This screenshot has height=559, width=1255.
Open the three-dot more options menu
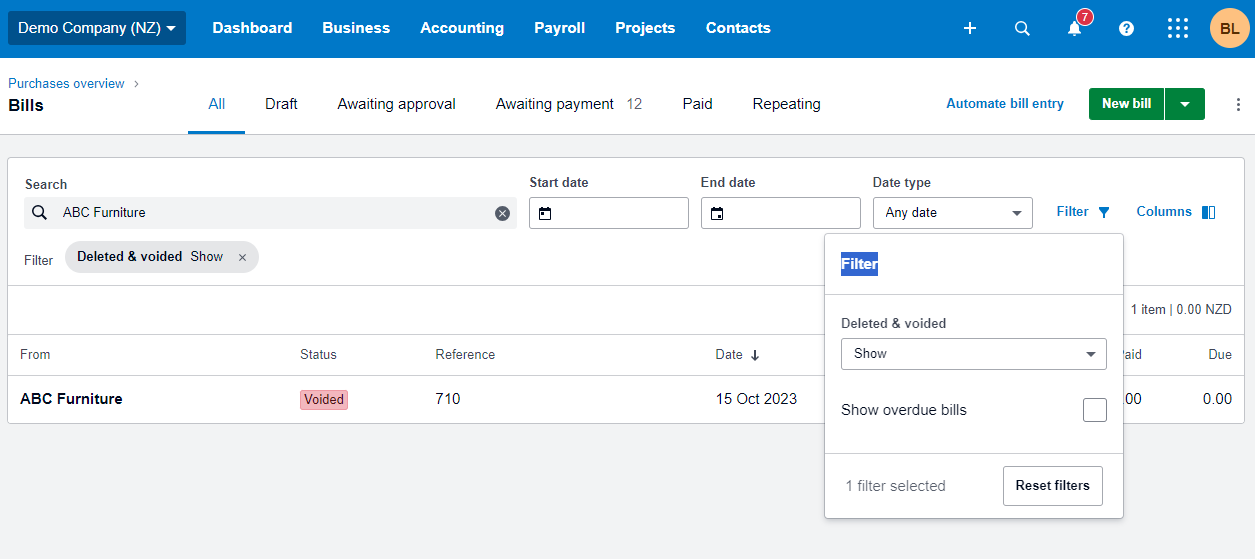[x=1238, y=104]
